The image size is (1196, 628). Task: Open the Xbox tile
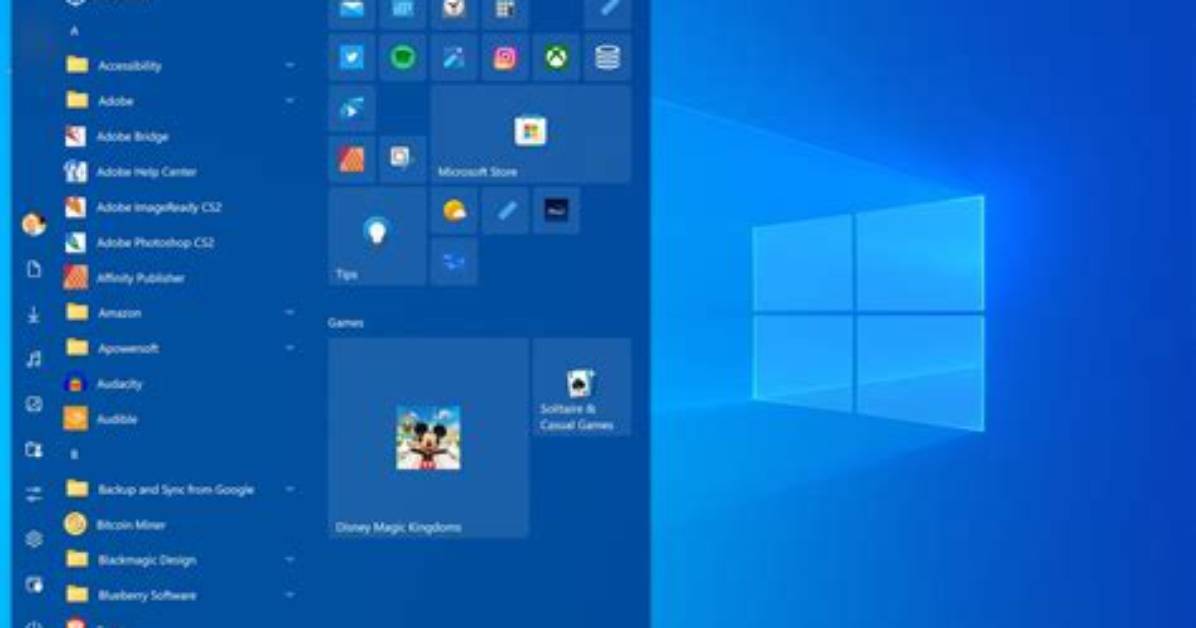[556, 57]
